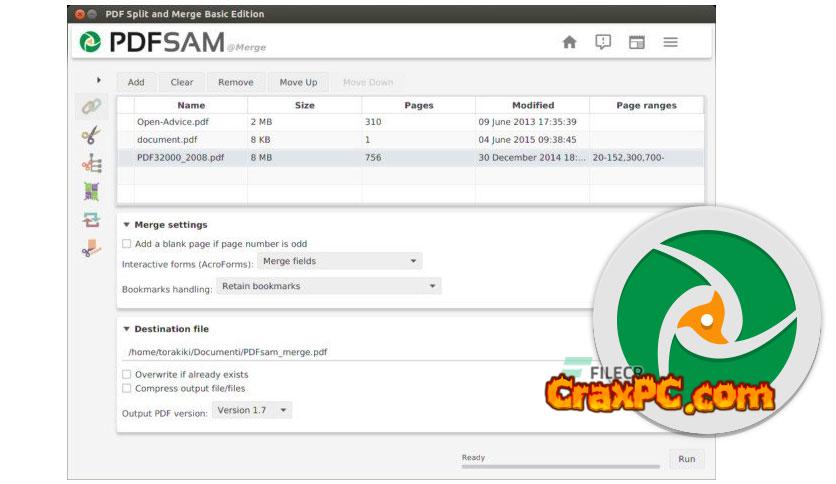The height and width of the screenshot is (484, 836).
Task: Click the destination file path field
Action: (340, 352)
